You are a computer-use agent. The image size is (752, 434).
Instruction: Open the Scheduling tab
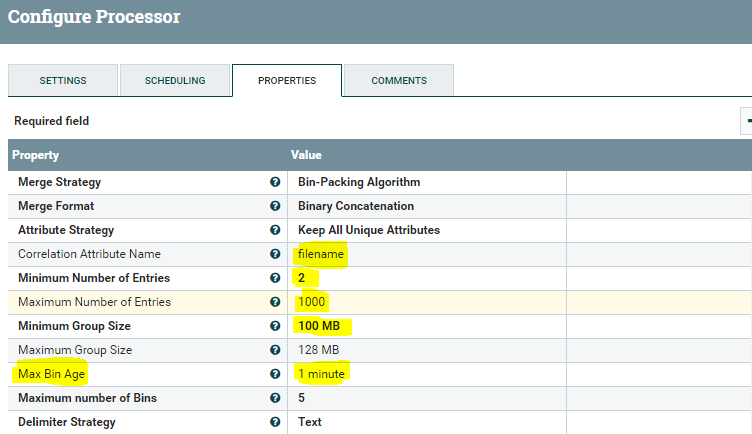point(175,81)
